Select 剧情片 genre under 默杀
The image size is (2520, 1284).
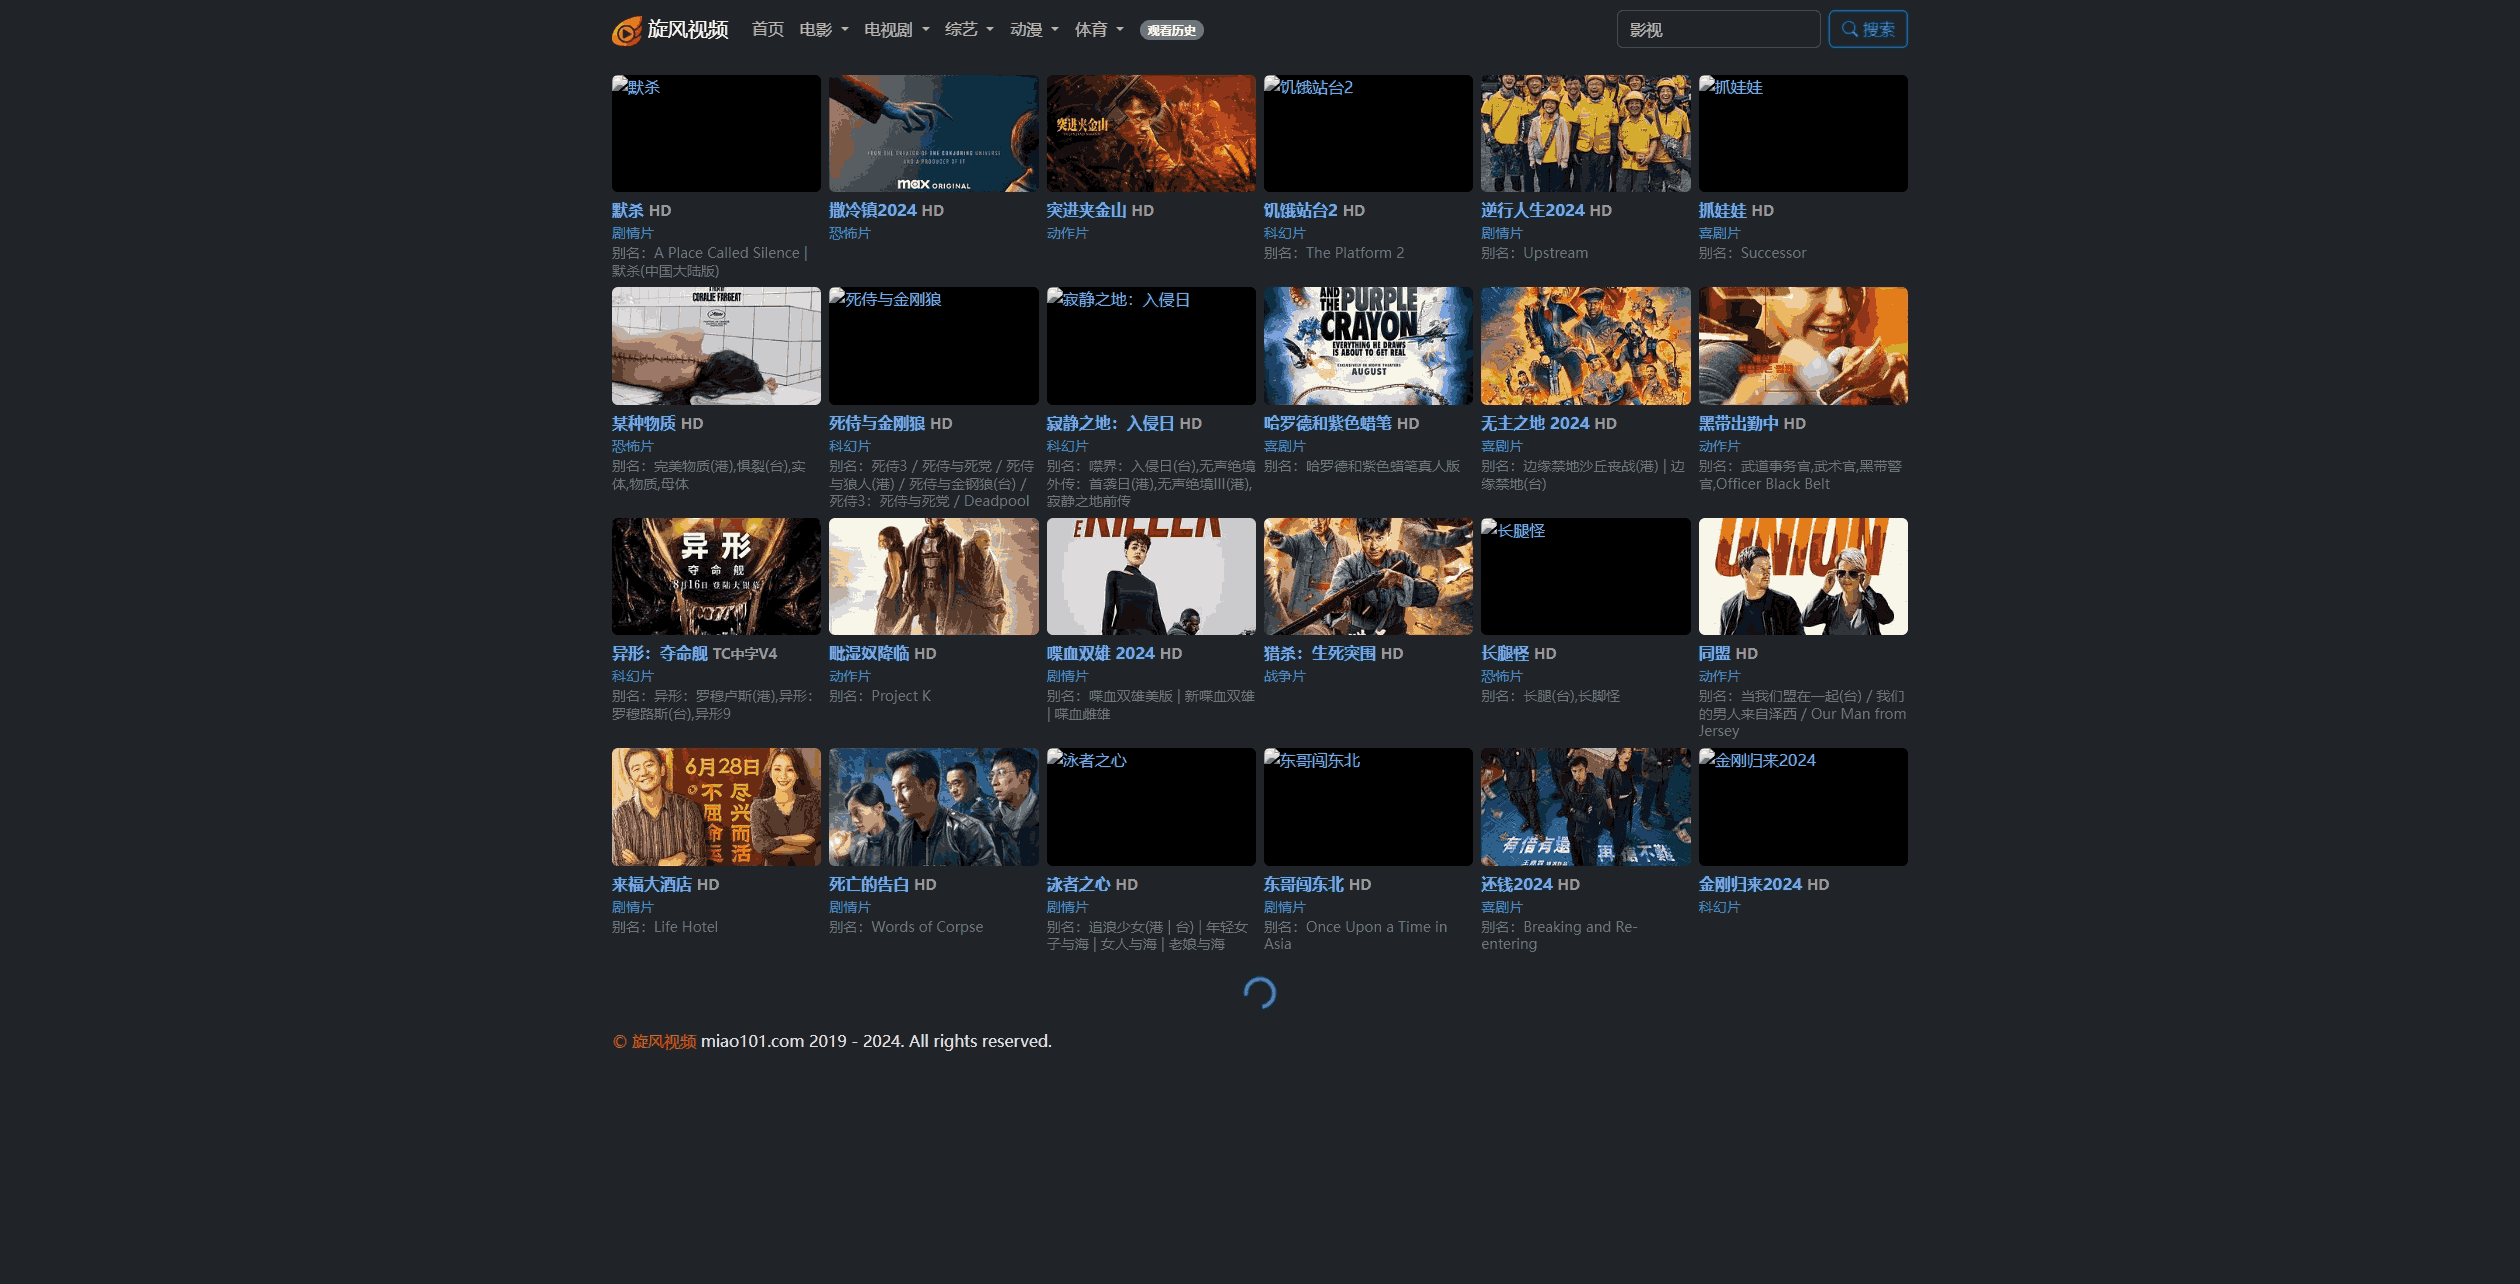point(632,233)
